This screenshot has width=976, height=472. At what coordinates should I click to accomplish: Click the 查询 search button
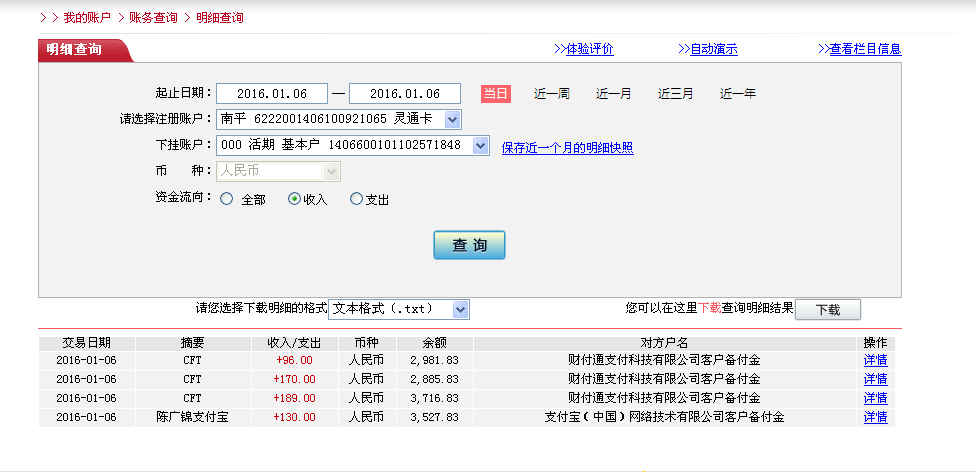coord(469,245)
